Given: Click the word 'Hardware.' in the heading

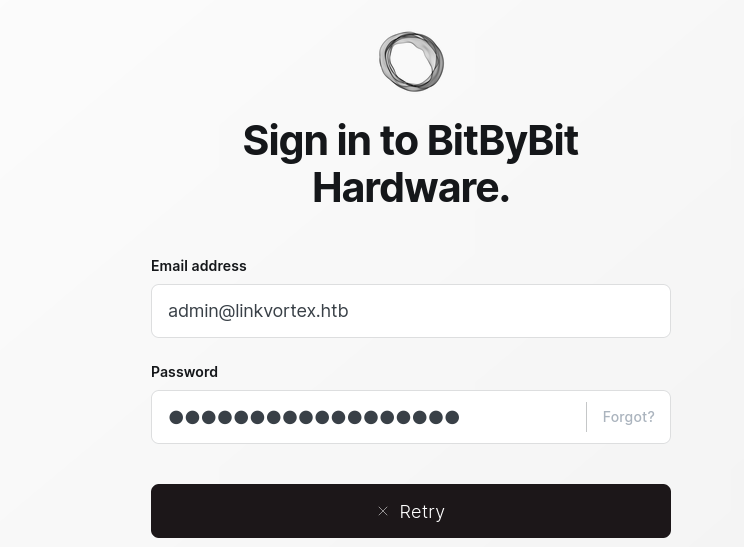Looking at the screenshot, I should (x=411, y=188).
